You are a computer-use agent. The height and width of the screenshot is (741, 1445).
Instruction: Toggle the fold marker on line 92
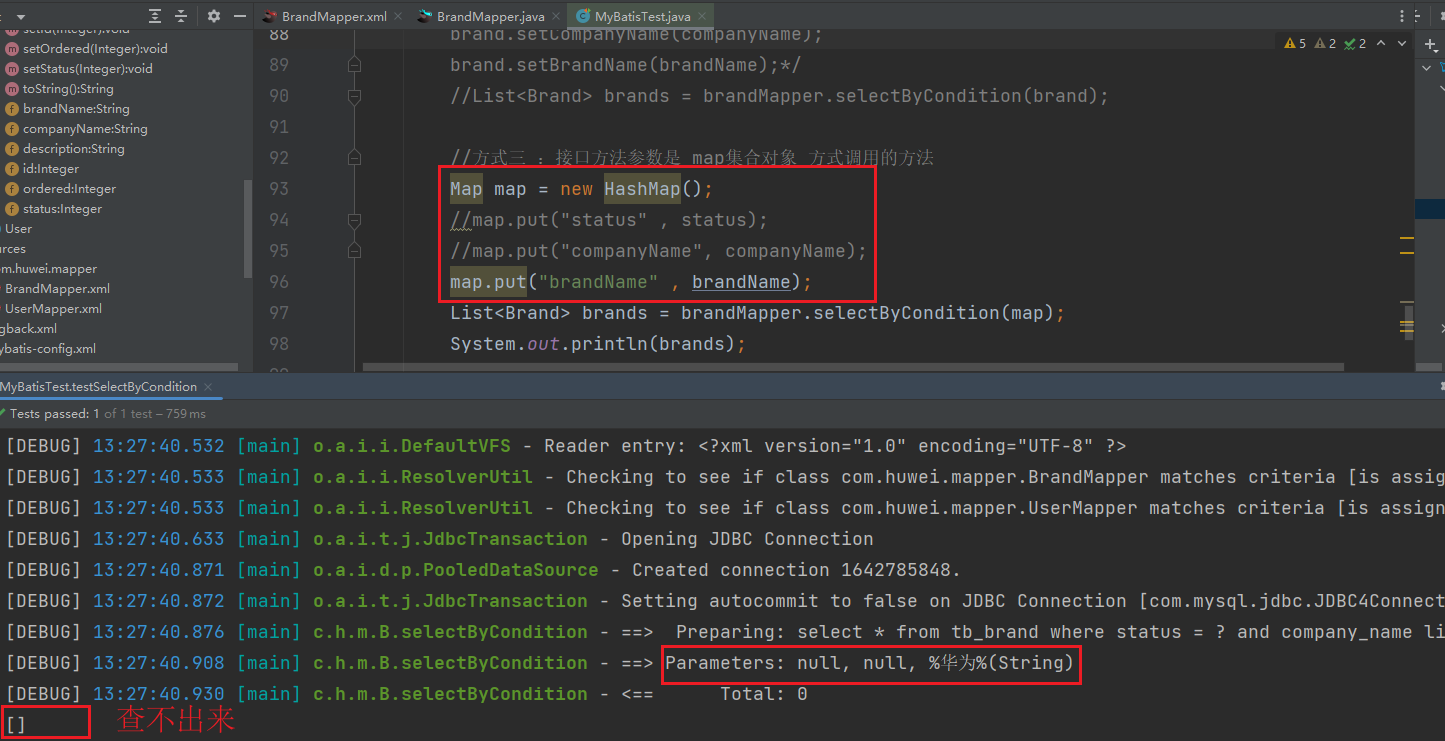pos(353,158)
